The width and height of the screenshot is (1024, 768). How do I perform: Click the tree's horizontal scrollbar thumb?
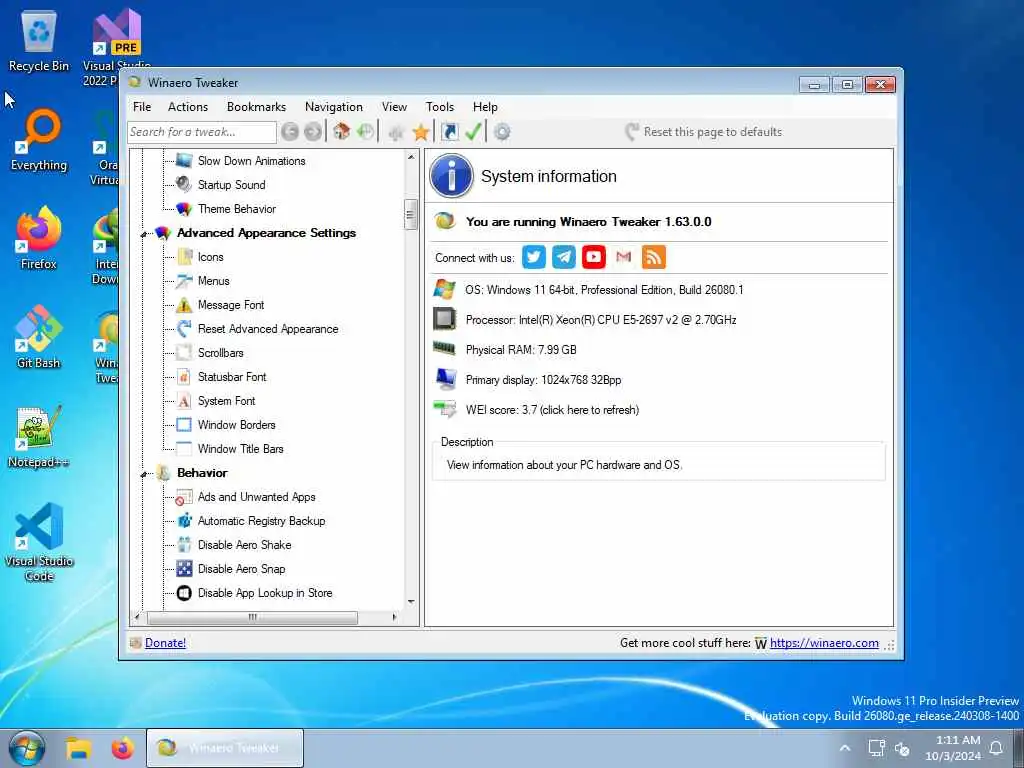pyautogui.click(x=252, y=616)
